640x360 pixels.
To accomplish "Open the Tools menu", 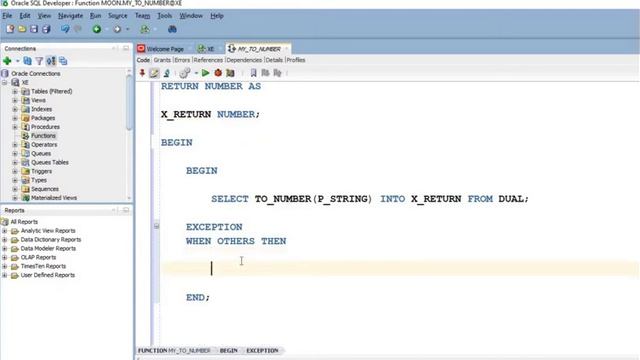I will pyautogui.click(x=164, y=16).
